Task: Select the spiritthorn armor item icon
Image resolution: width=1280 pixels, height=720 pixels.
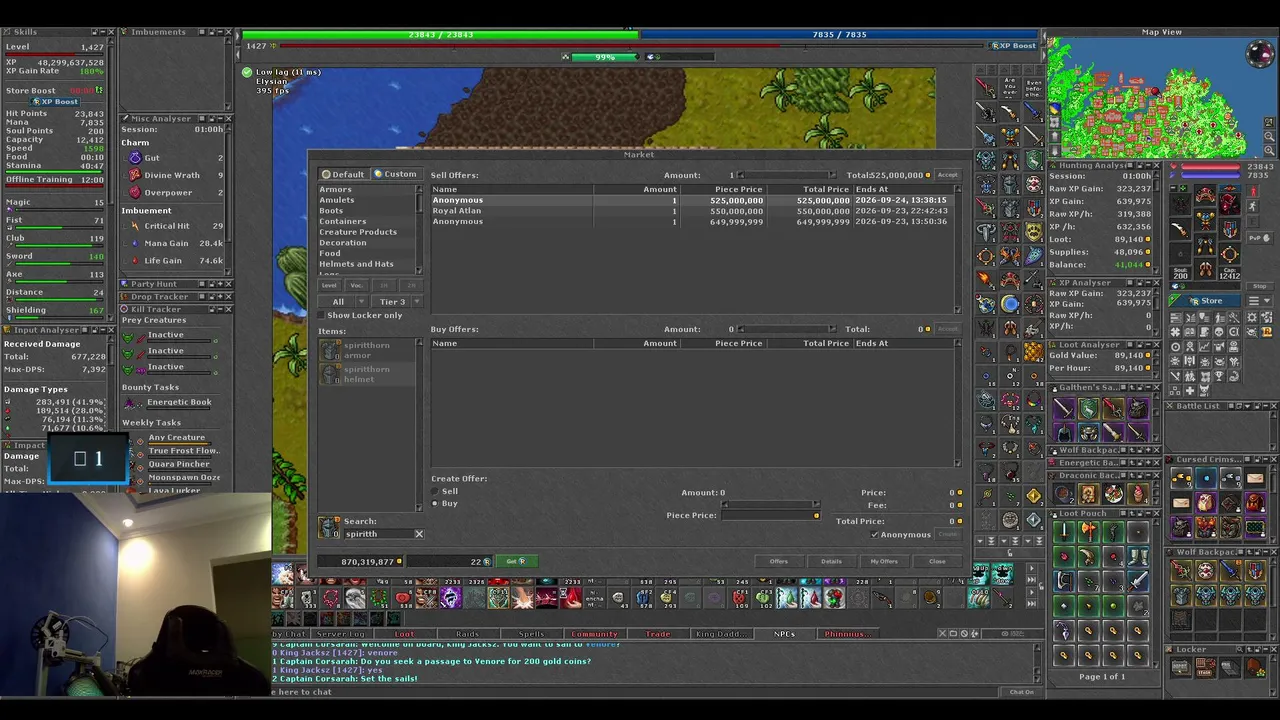Action: coord(330,350)
